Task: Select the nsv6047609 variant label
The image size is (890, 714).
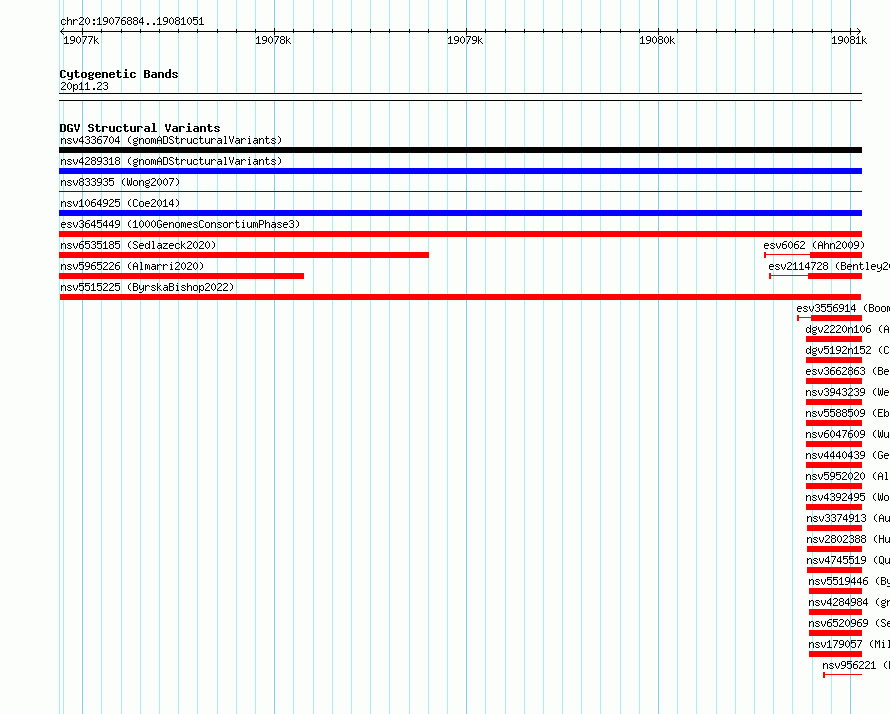Action: click(x=847, y=434)
